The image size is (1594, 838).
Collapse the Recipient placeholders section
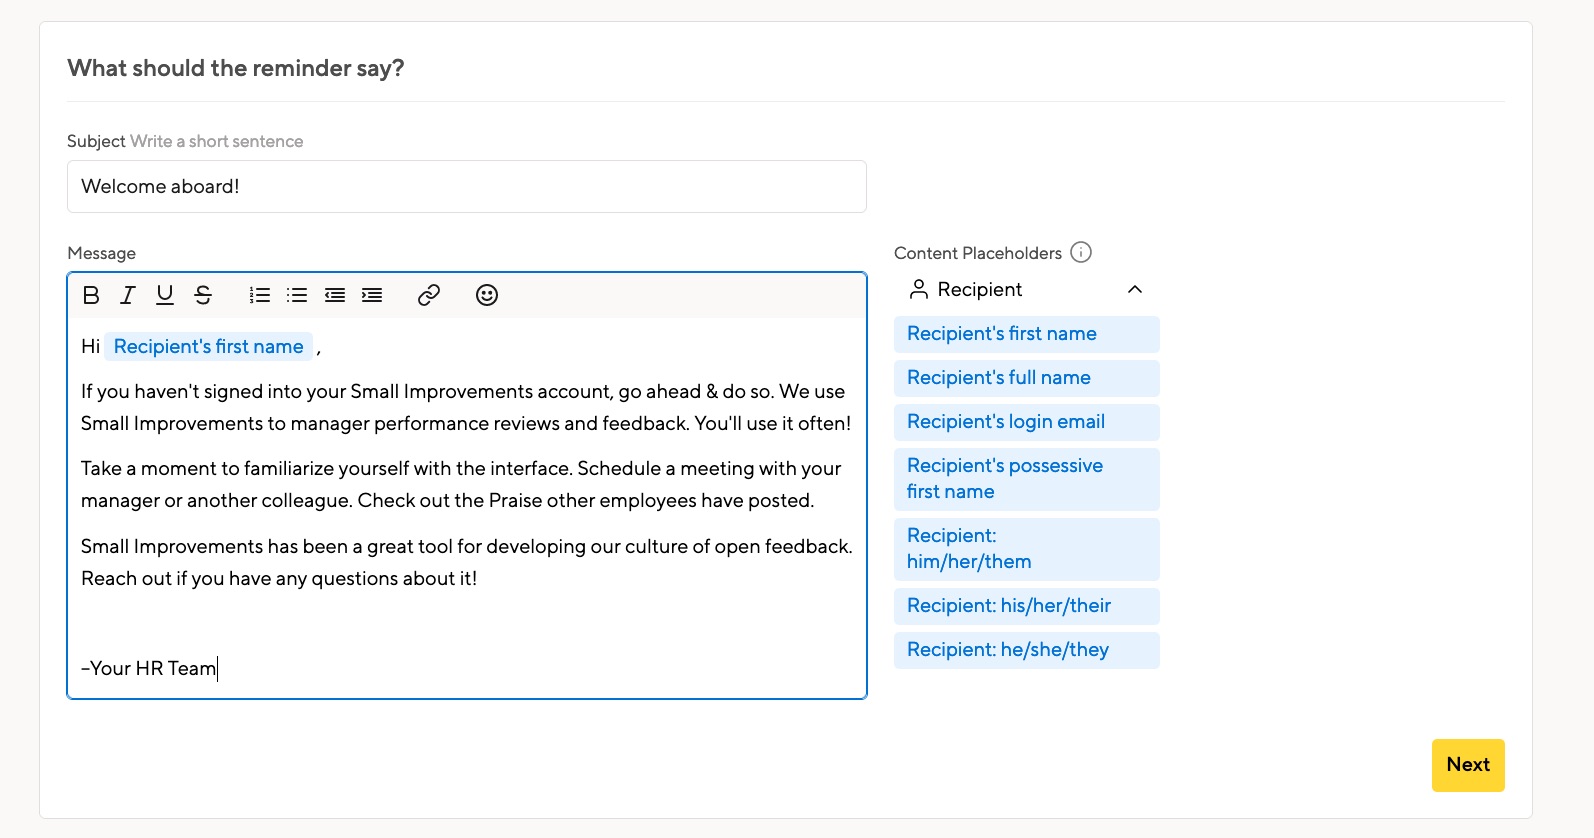[1134, 290]
